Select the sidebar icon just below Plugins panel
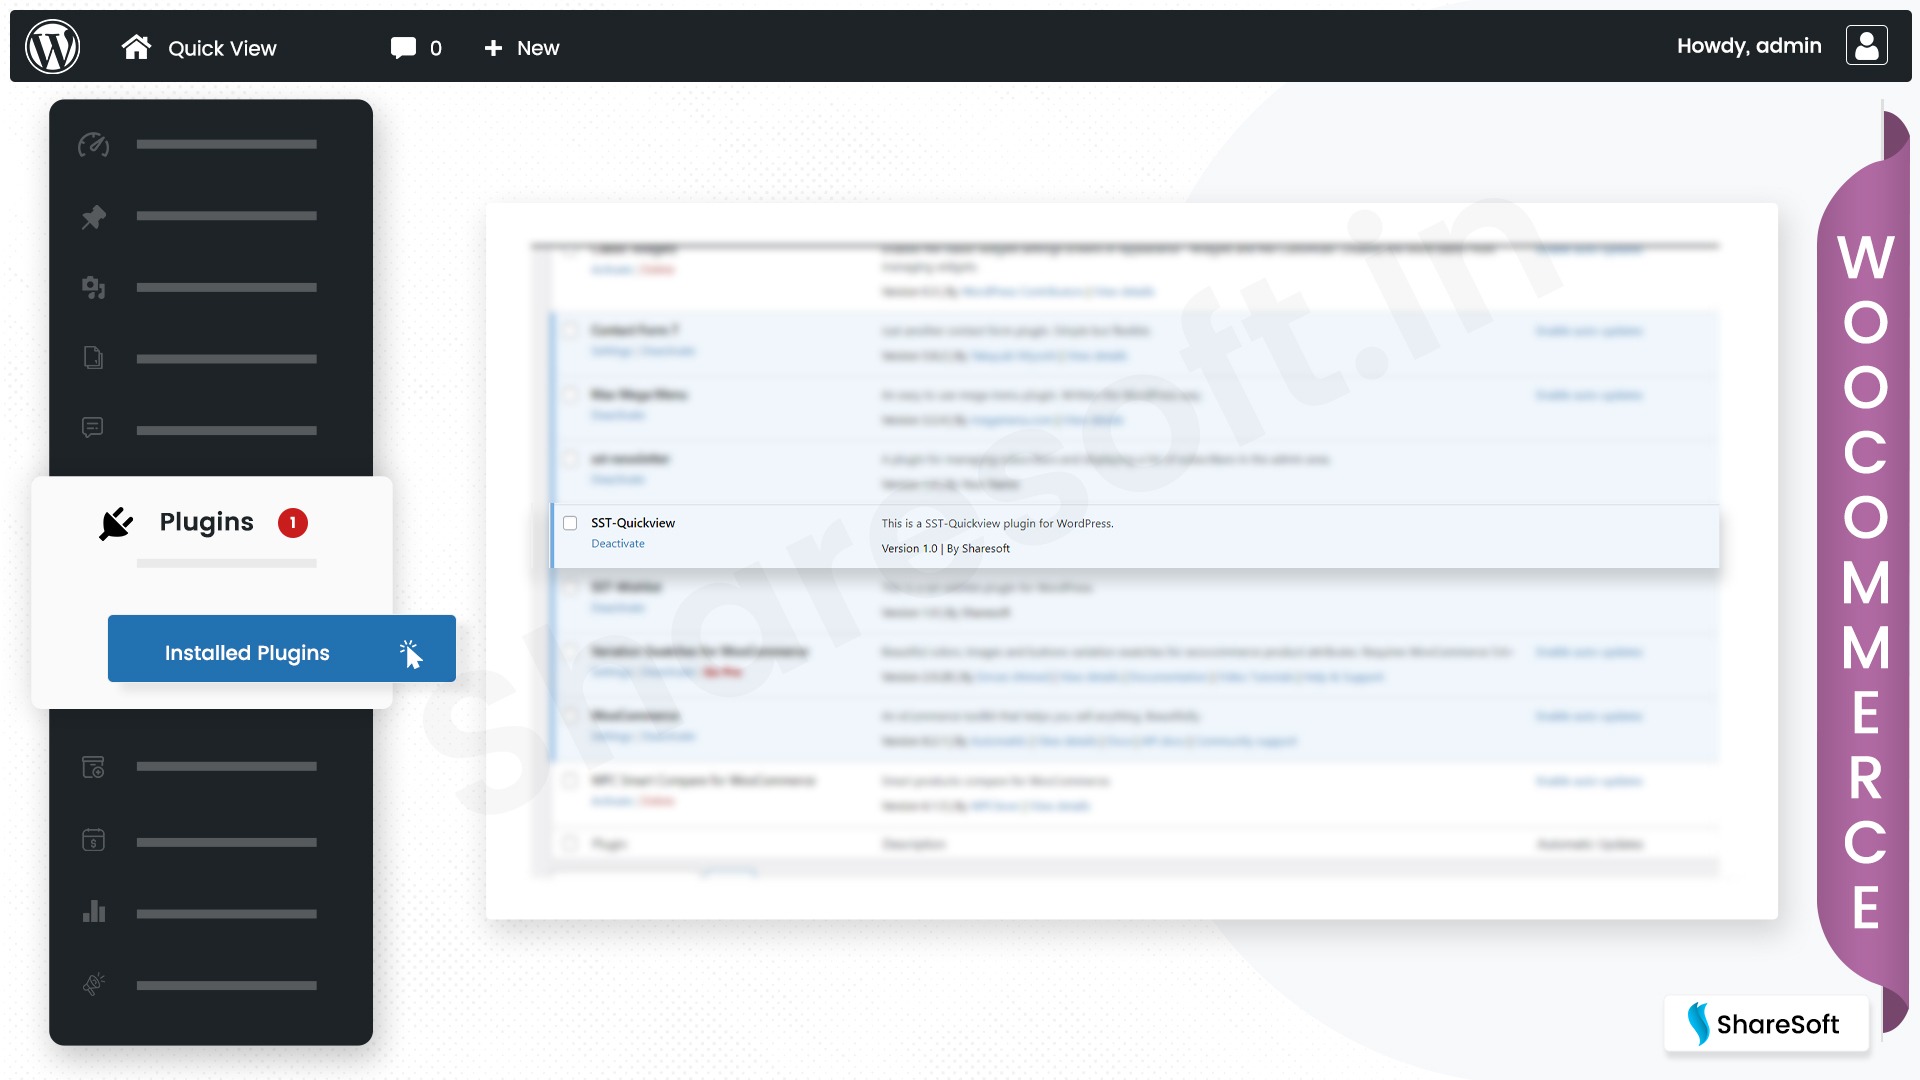Screen dimensions: 1920x1080 pyautogui.click(x=93, y=767)
